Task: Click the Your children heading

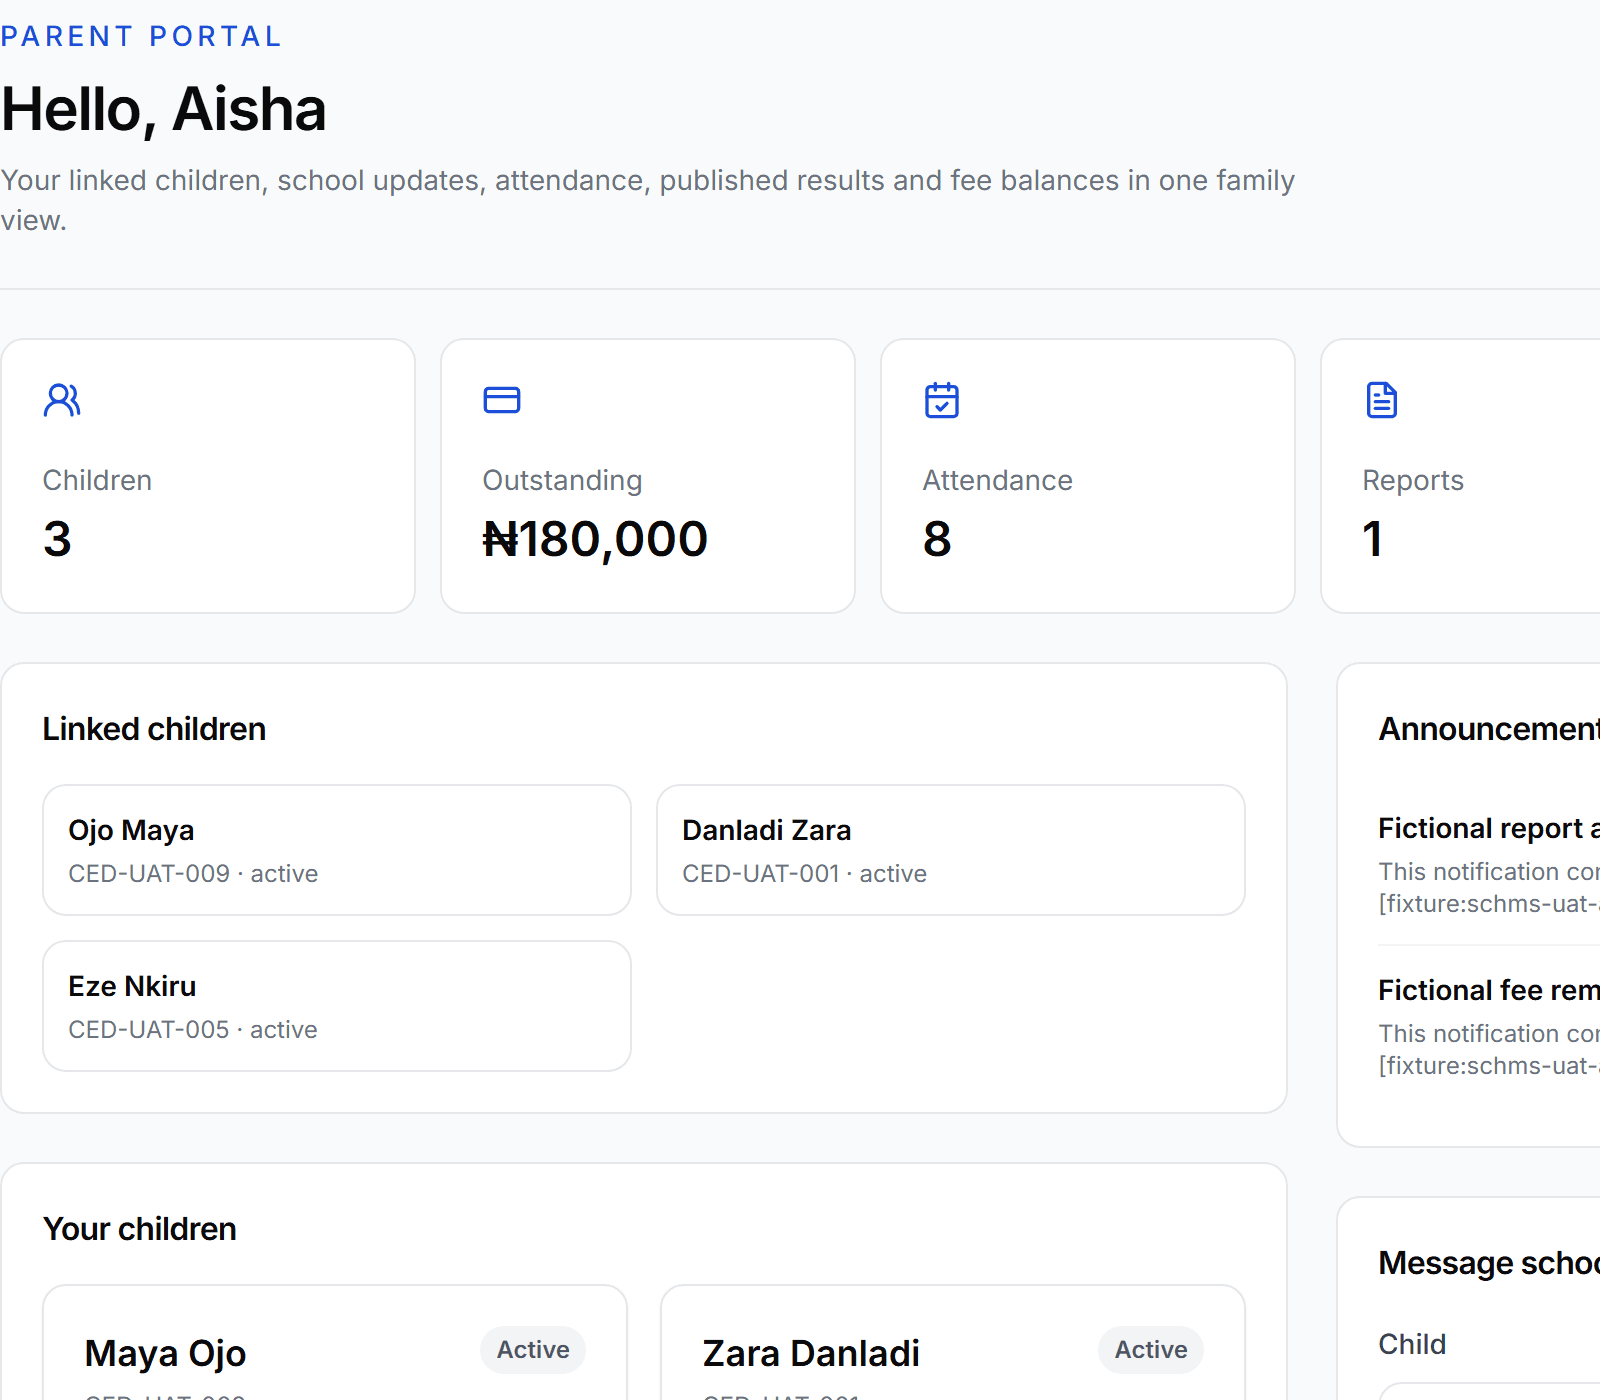Action: [140, 1229]
